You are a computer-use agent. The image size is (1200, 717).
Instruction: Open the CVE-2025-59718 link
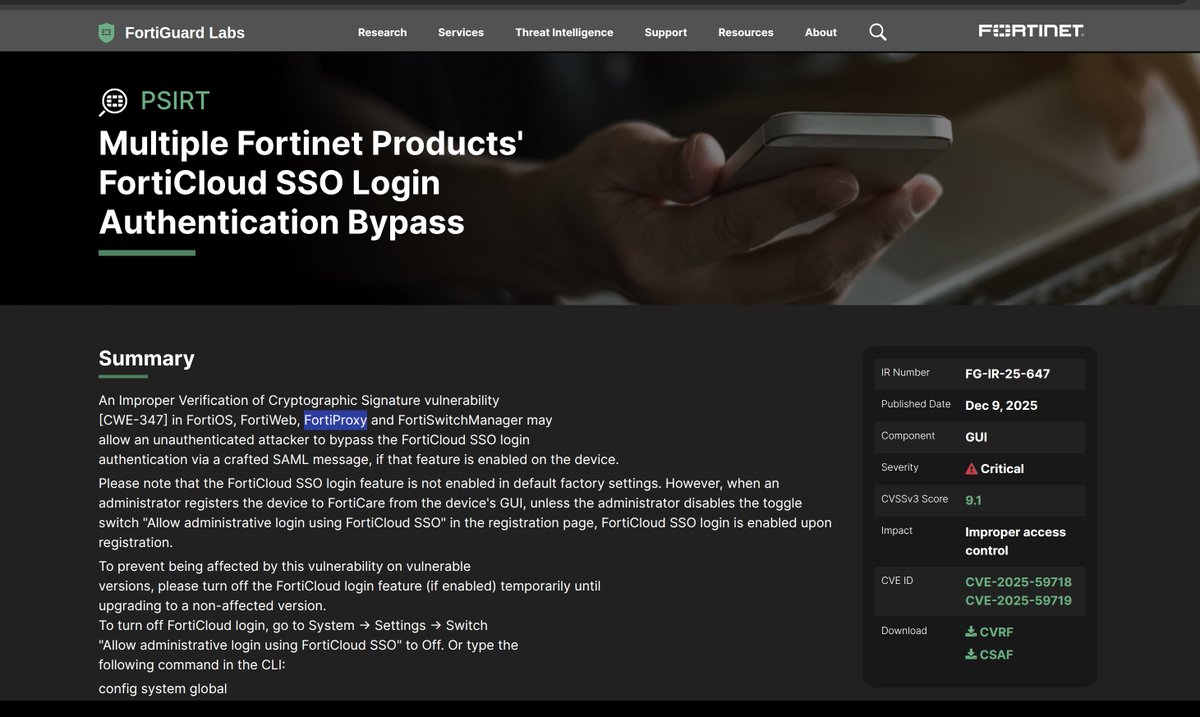tap(1018, 582)
